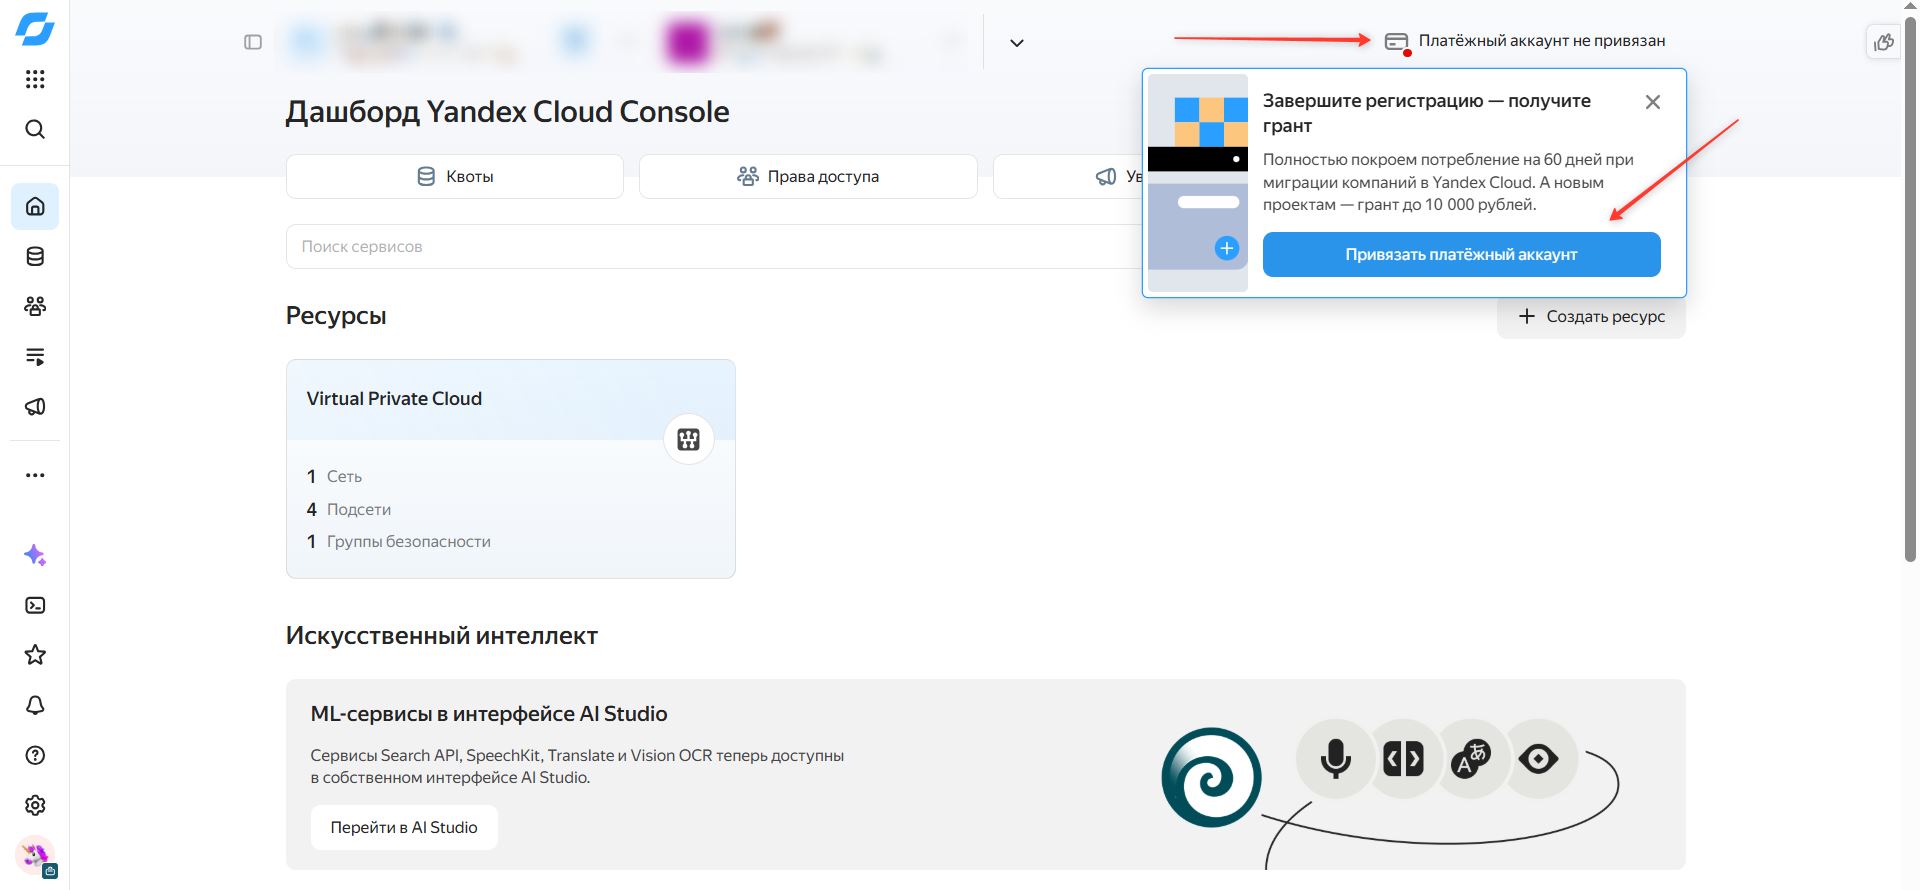
Task: Open favorites star in sidebar
Action: (35, 655)
